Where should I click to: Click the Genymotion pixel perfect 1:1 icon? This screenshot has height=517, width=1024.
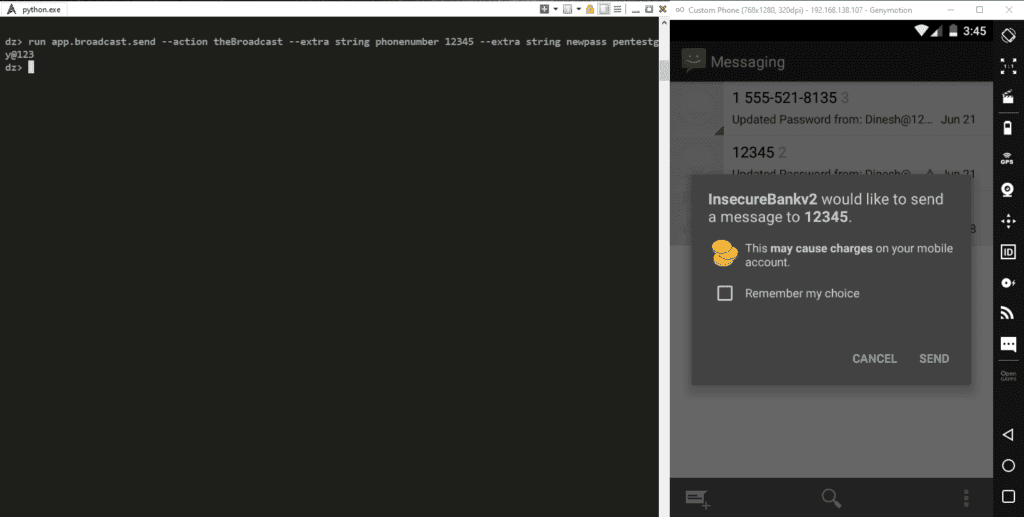coord(1008,66)
